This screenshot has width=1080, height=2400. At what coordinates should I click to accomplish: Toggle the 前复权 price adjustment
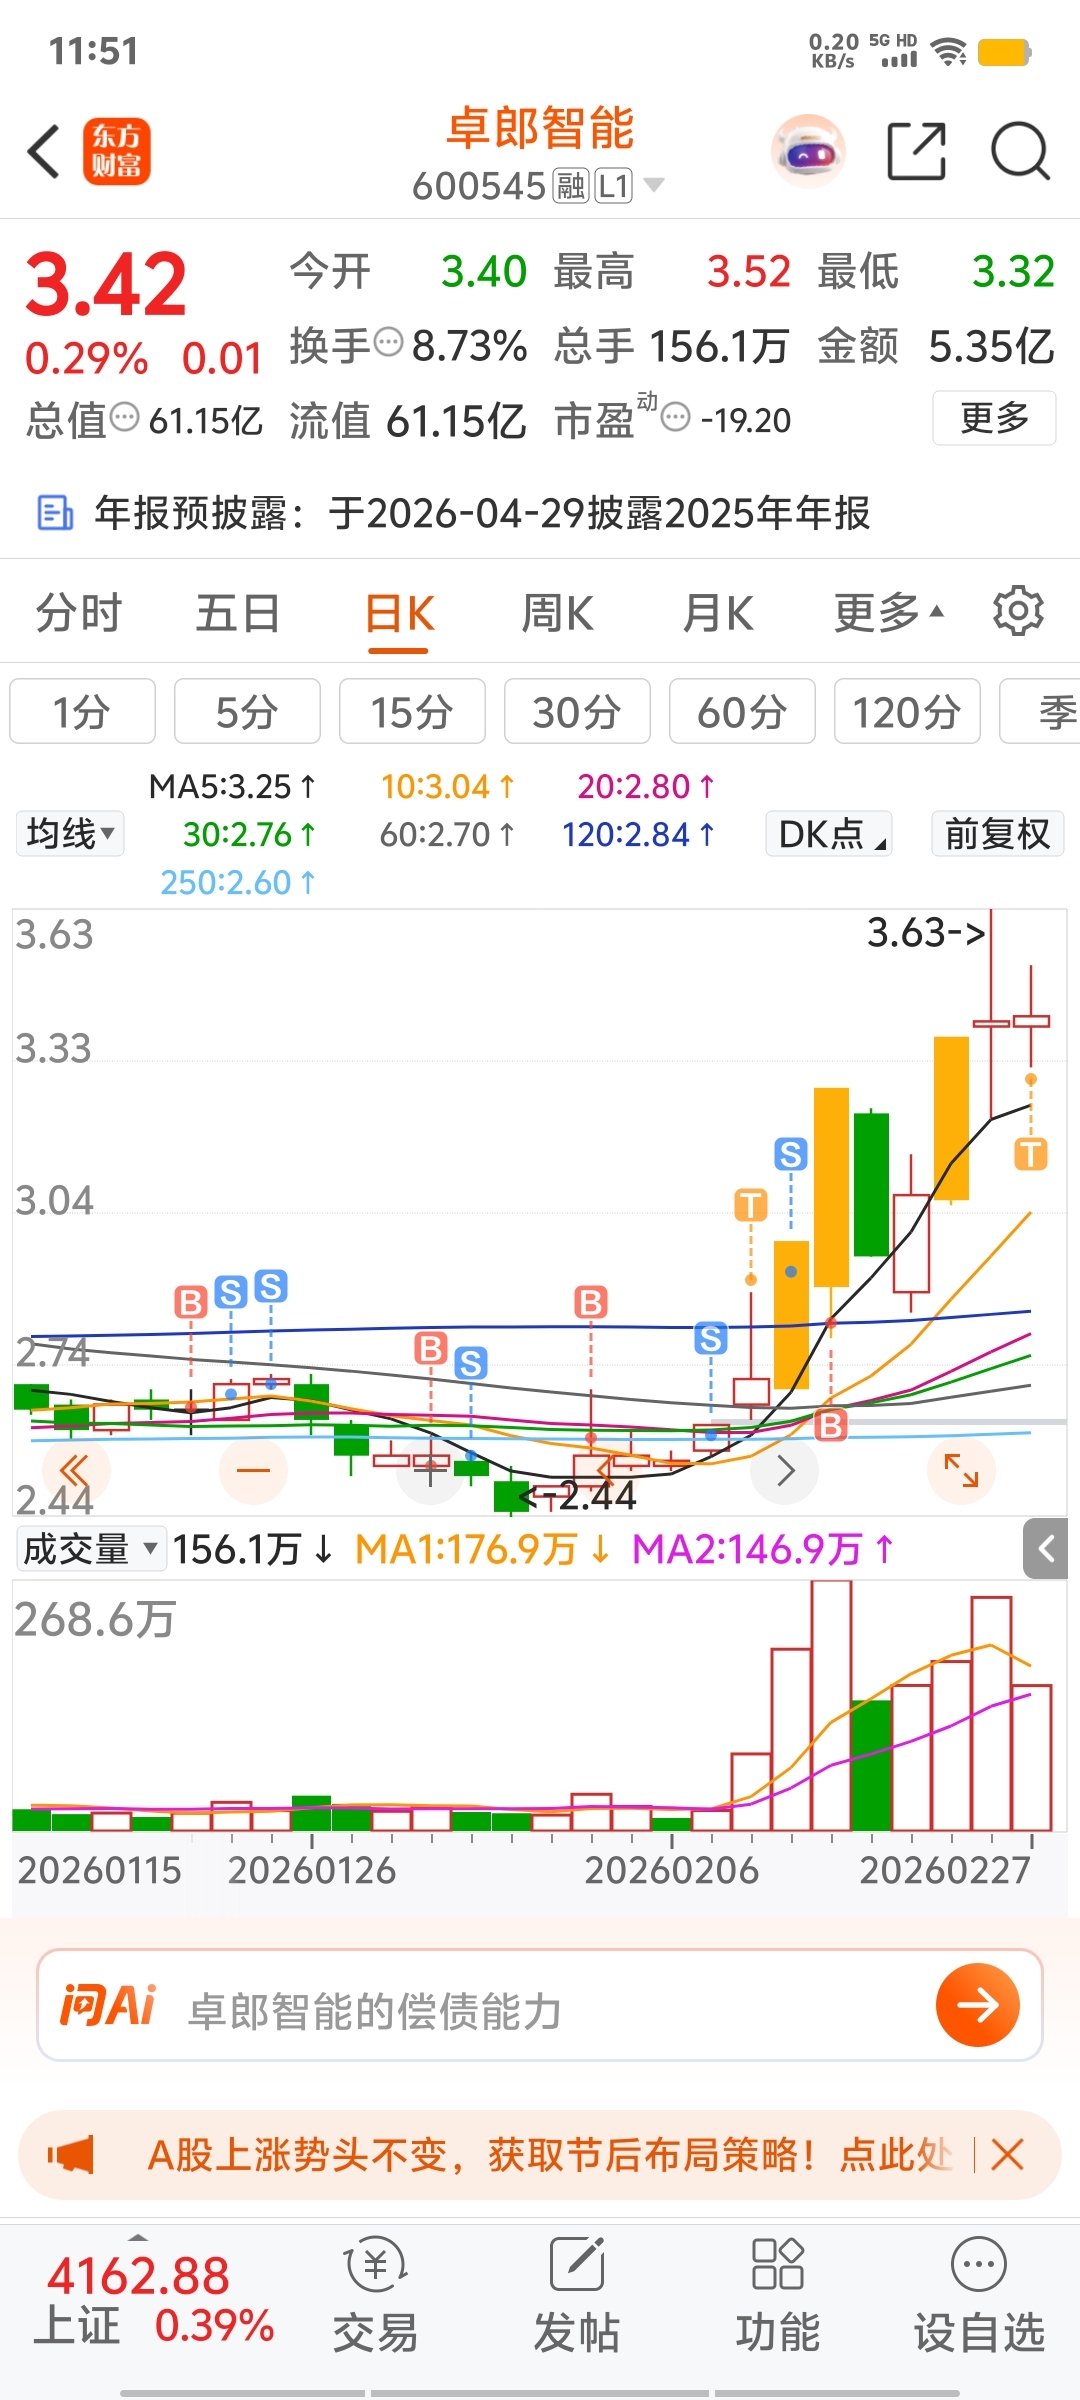pyautogui.click(x=997, y=833)
